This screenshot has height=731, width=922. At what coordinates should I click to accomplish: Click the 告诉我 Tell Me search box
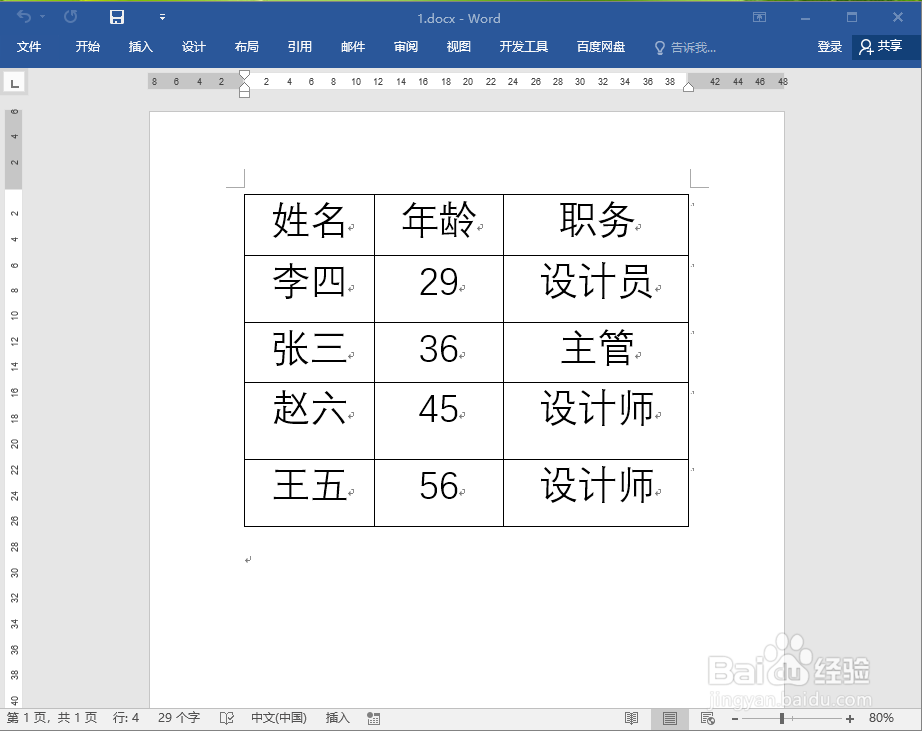[x=690, y=46]
